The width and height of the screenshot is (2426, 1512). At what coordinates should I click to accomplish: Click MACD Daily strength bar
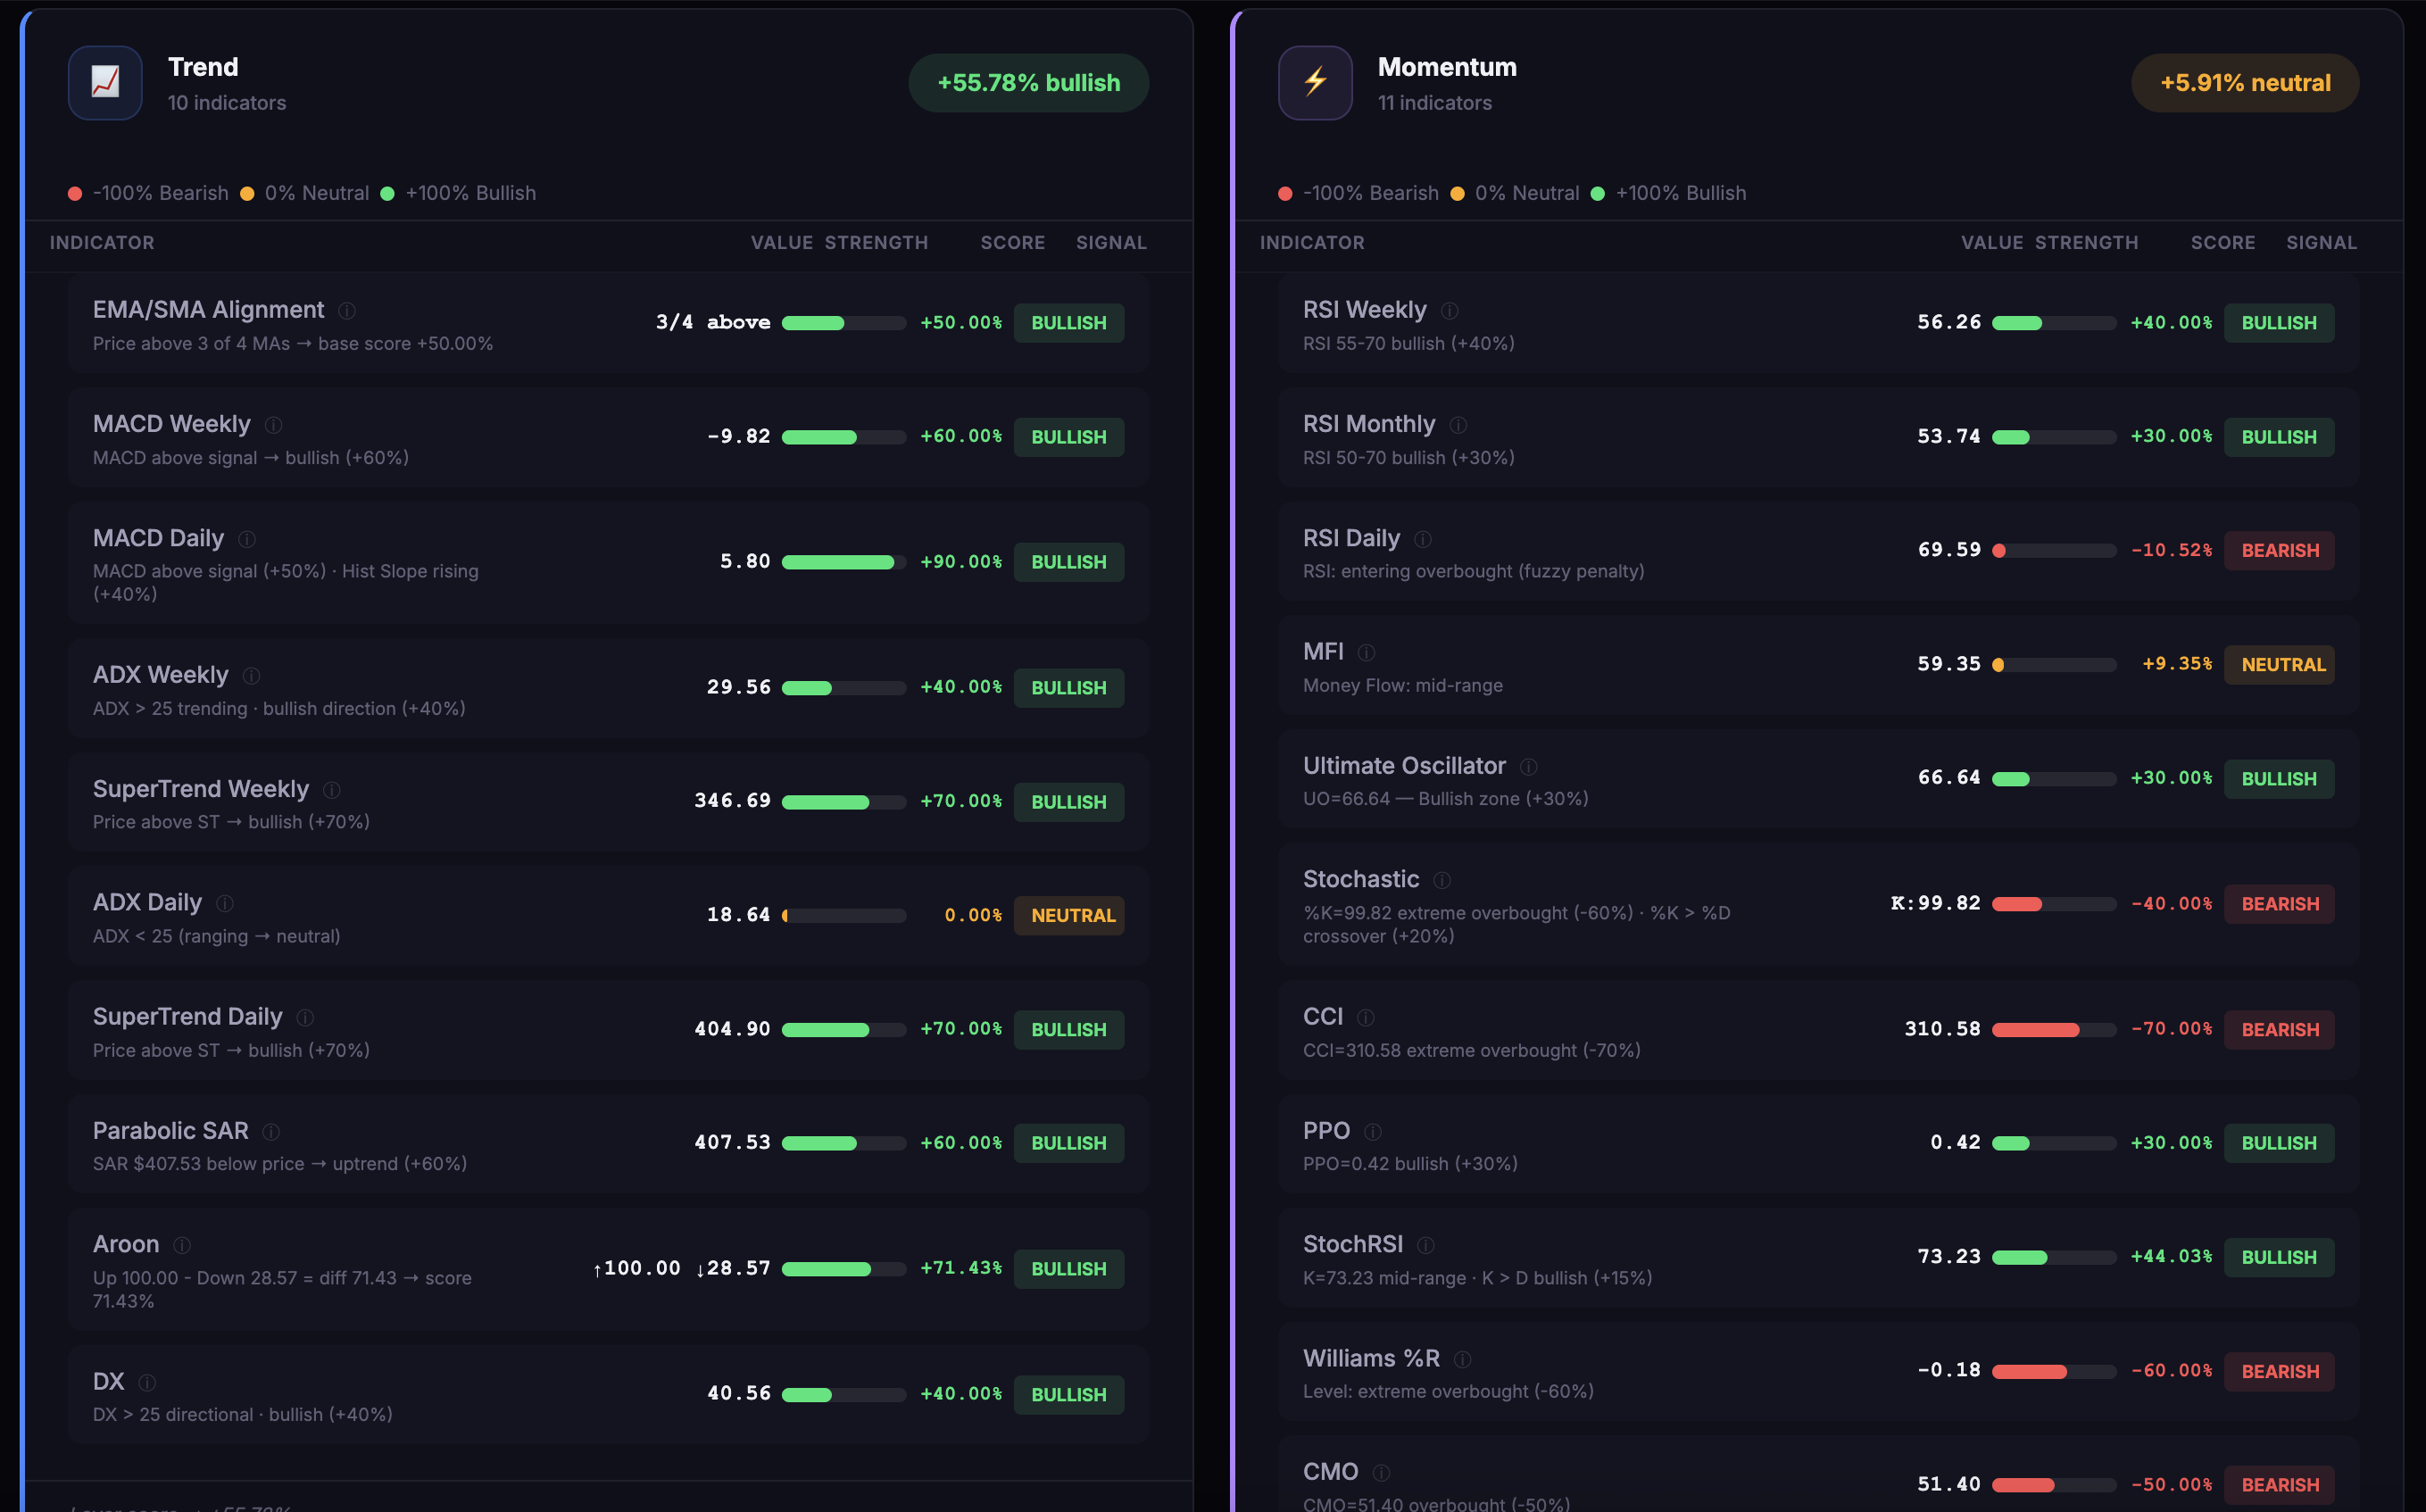tap(844, 562)
